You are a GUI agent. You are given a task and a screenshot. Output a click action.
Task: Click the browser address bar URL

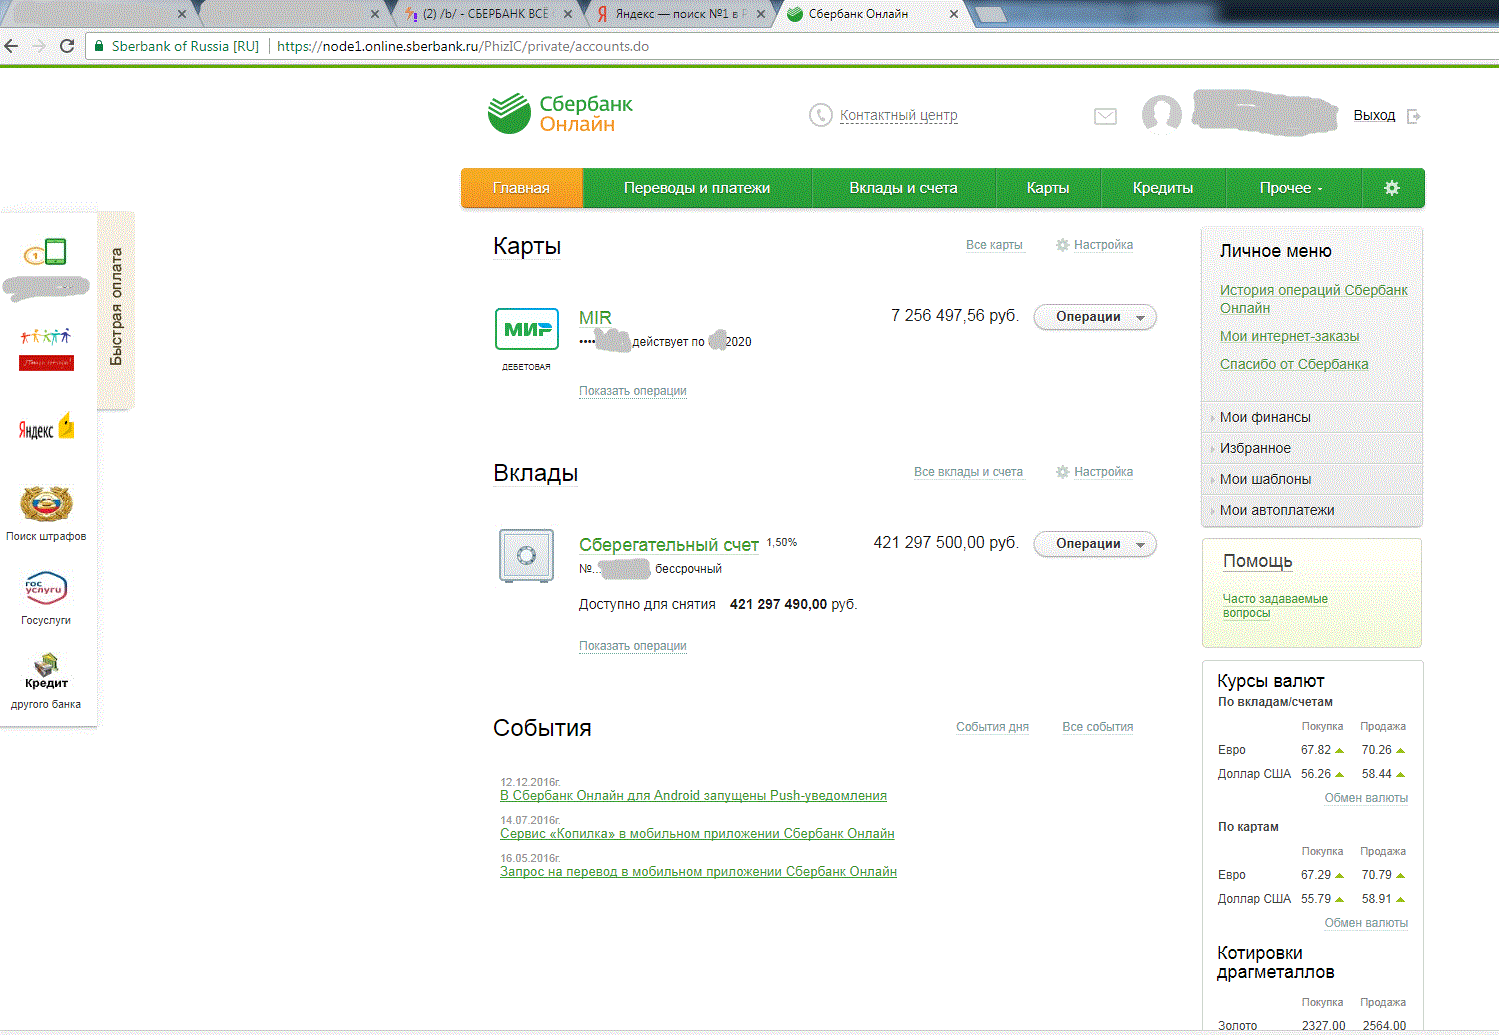point(463,46)
